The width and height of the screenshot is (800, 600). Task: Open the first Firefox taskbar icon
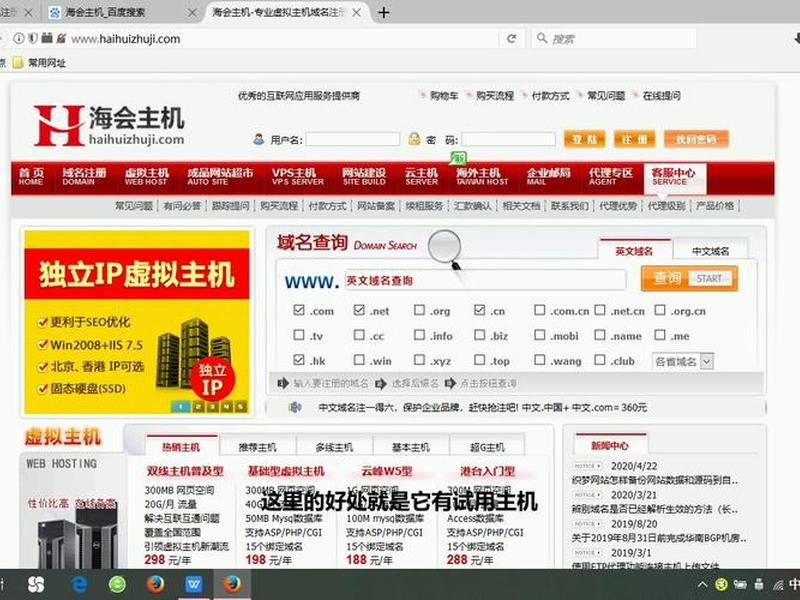[155, 584]
